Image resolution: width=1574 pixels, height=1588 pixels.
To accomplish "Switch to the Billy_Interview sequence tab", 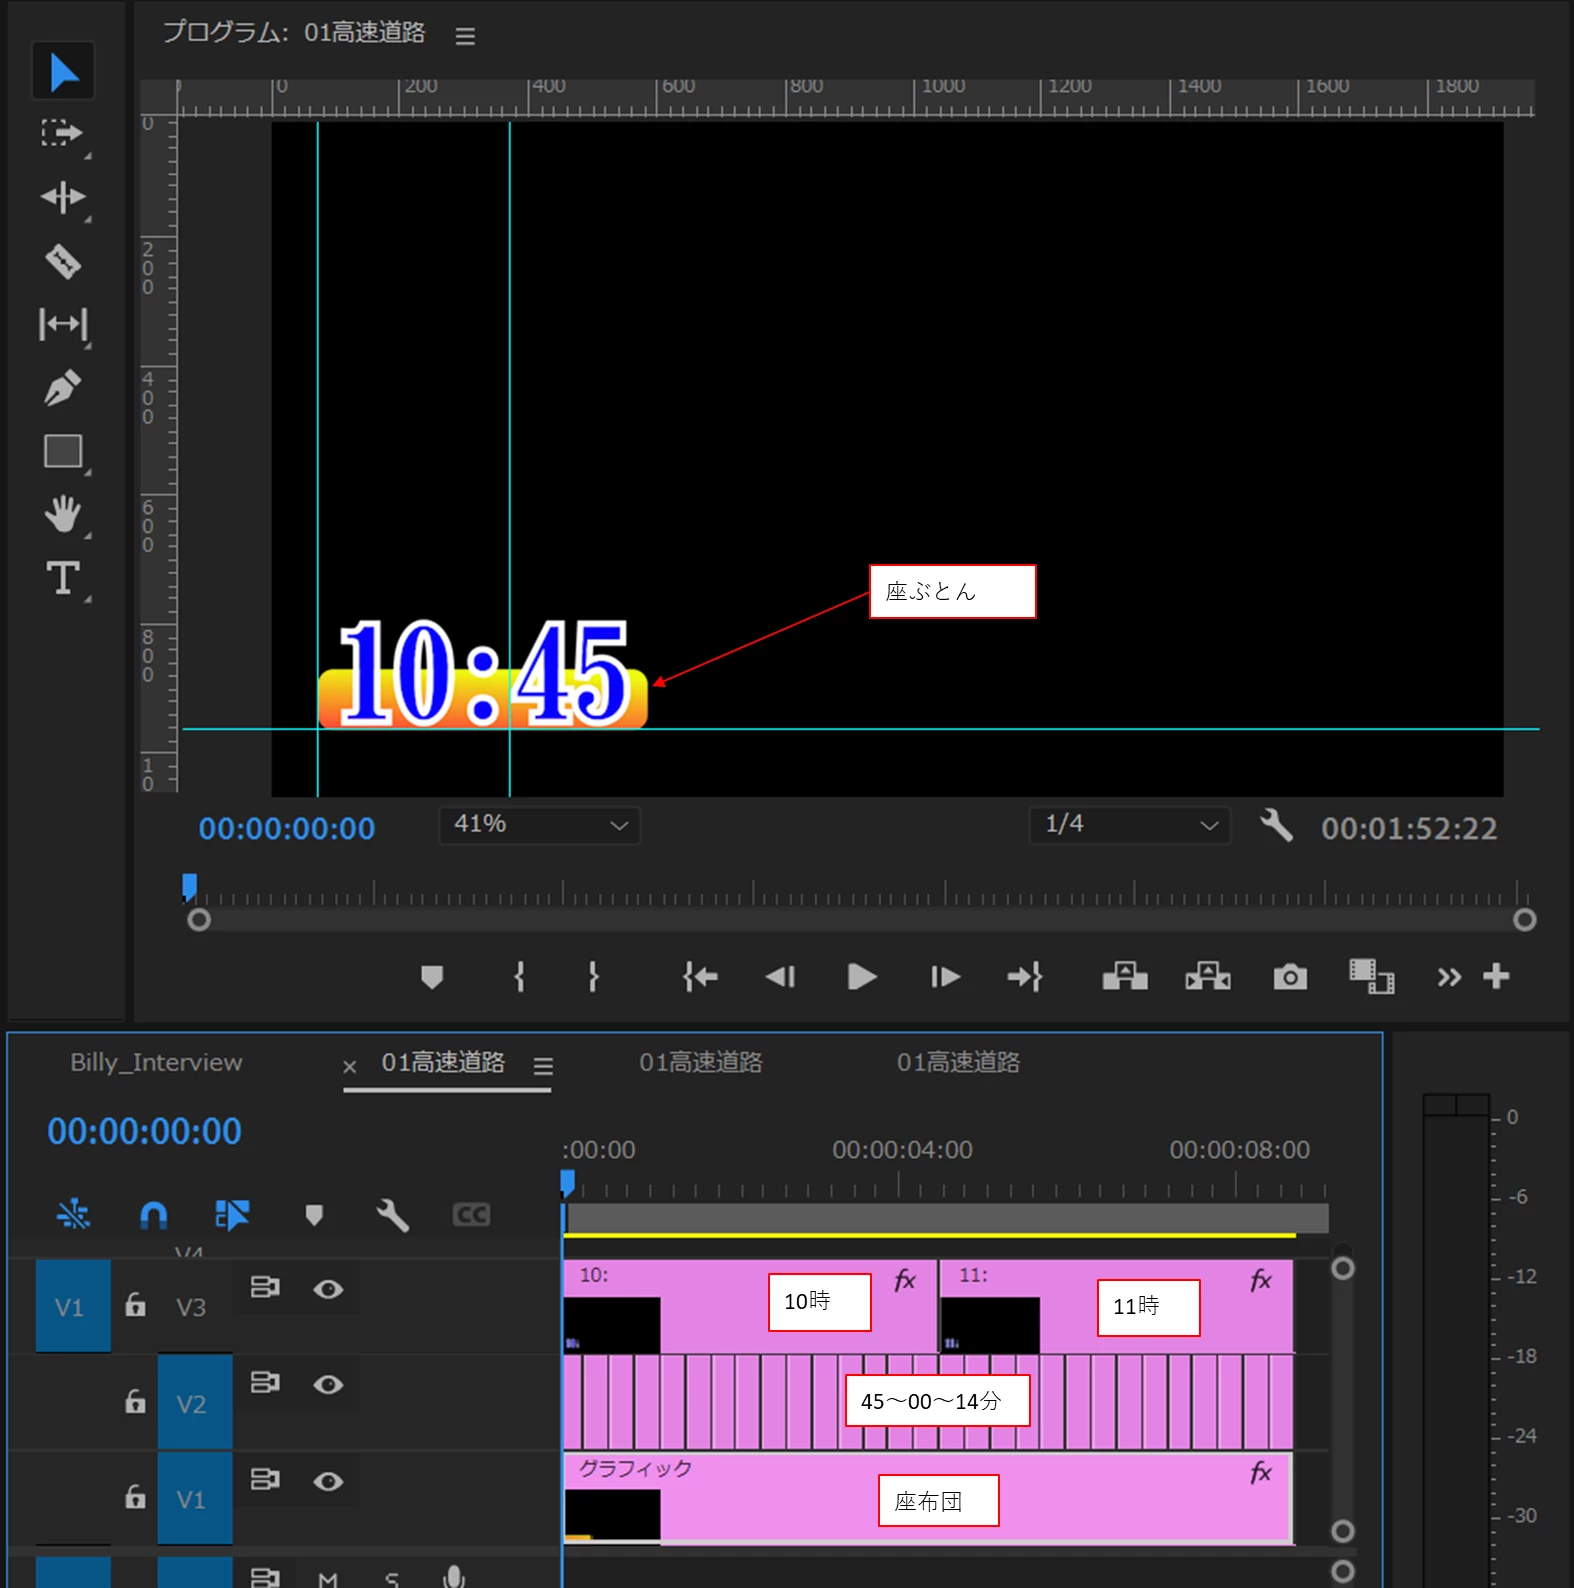I will (156, 1062).
